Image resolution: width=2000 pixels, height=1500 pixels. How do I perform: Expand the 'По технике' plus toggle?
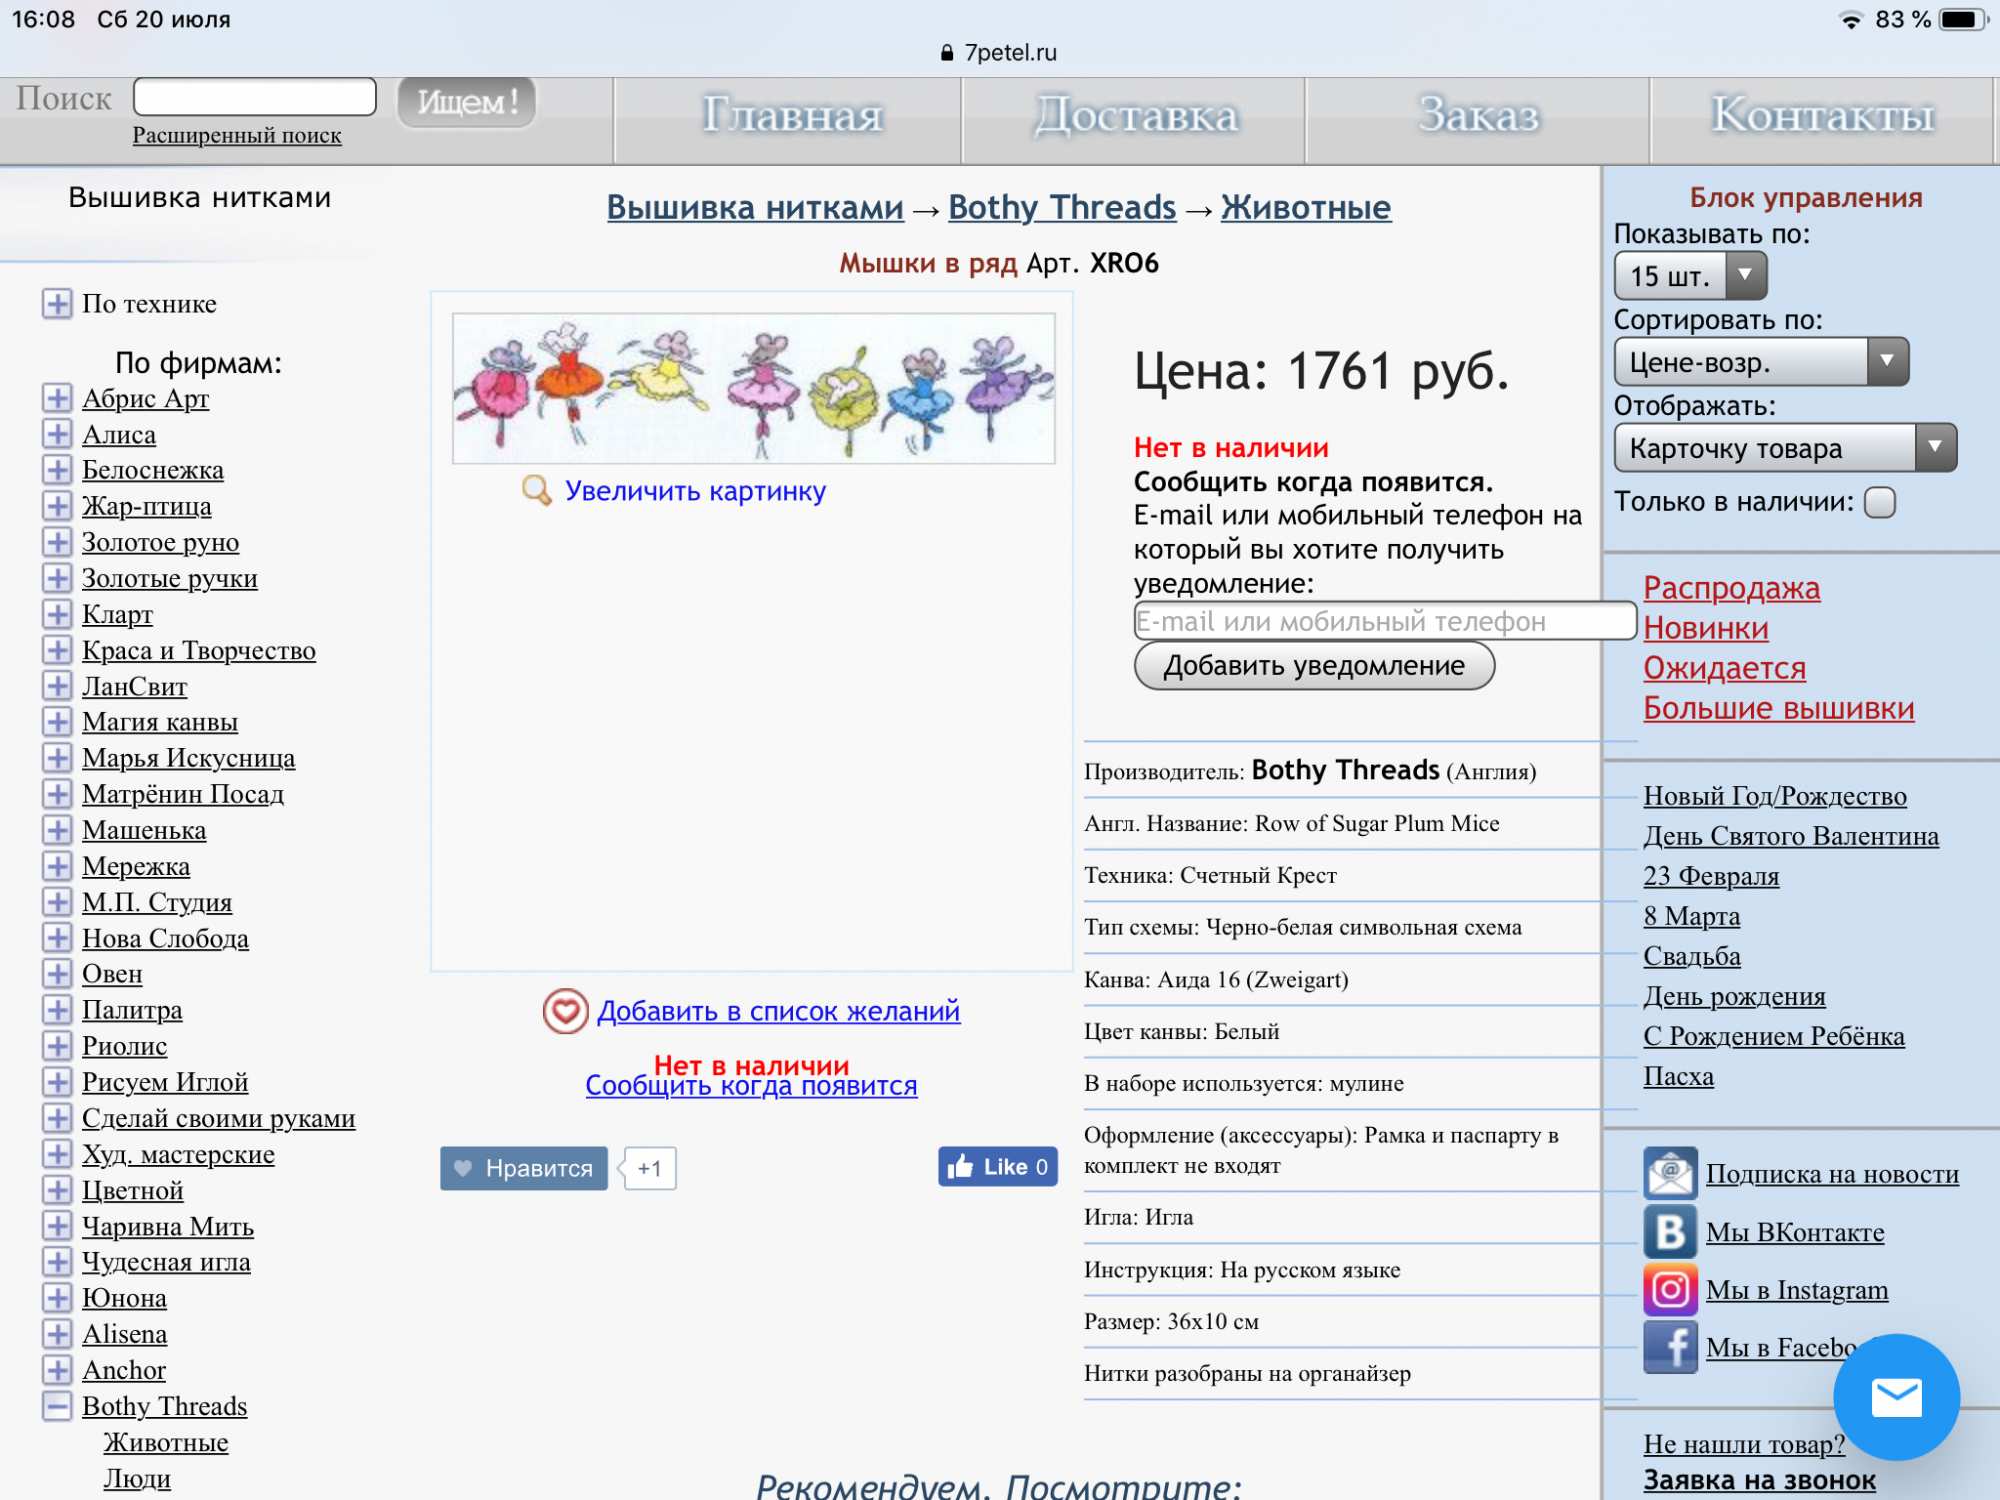(57, 303)
